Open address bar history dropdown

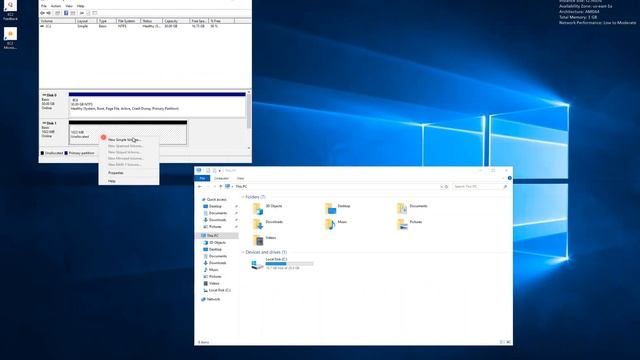tap(441, 187)
